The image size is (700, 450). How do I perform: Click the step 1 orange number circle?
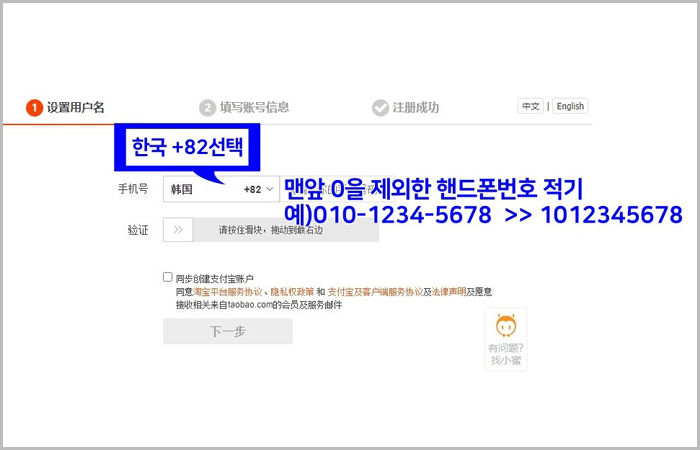(34, 107)
